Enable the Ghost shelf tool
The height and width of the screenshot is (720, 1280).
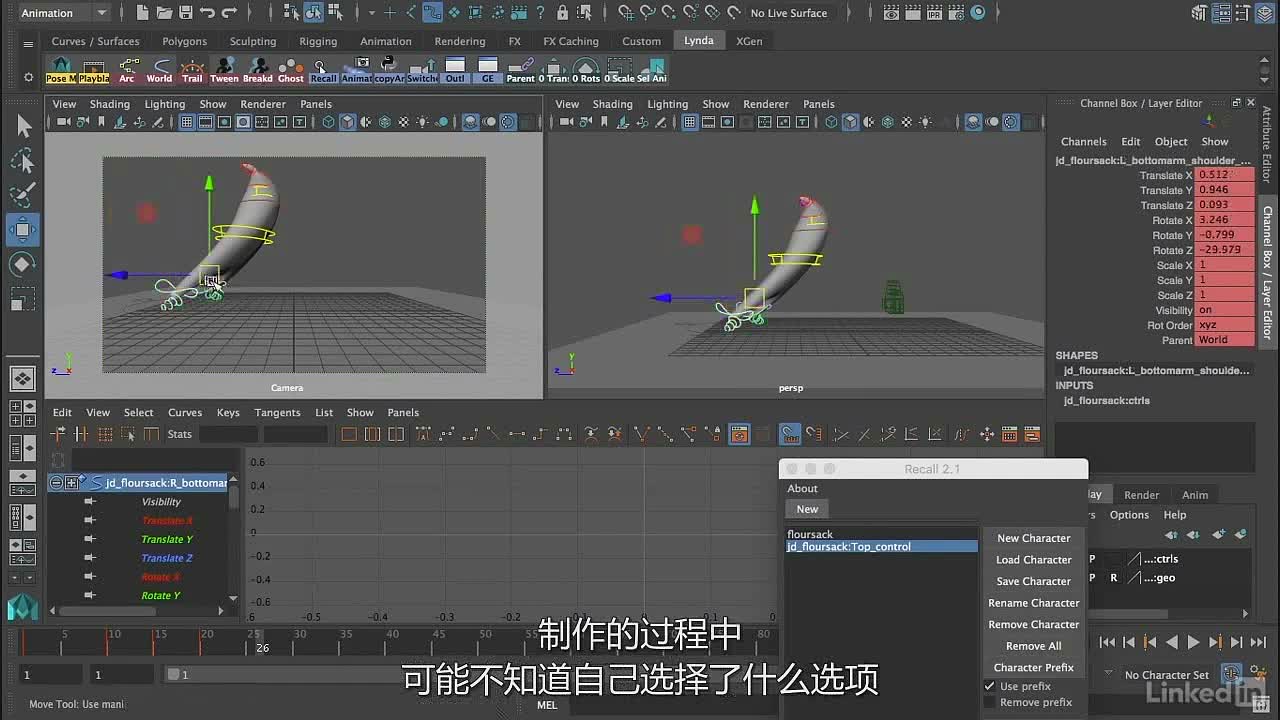pyautogui.click(x=291, y=70)
